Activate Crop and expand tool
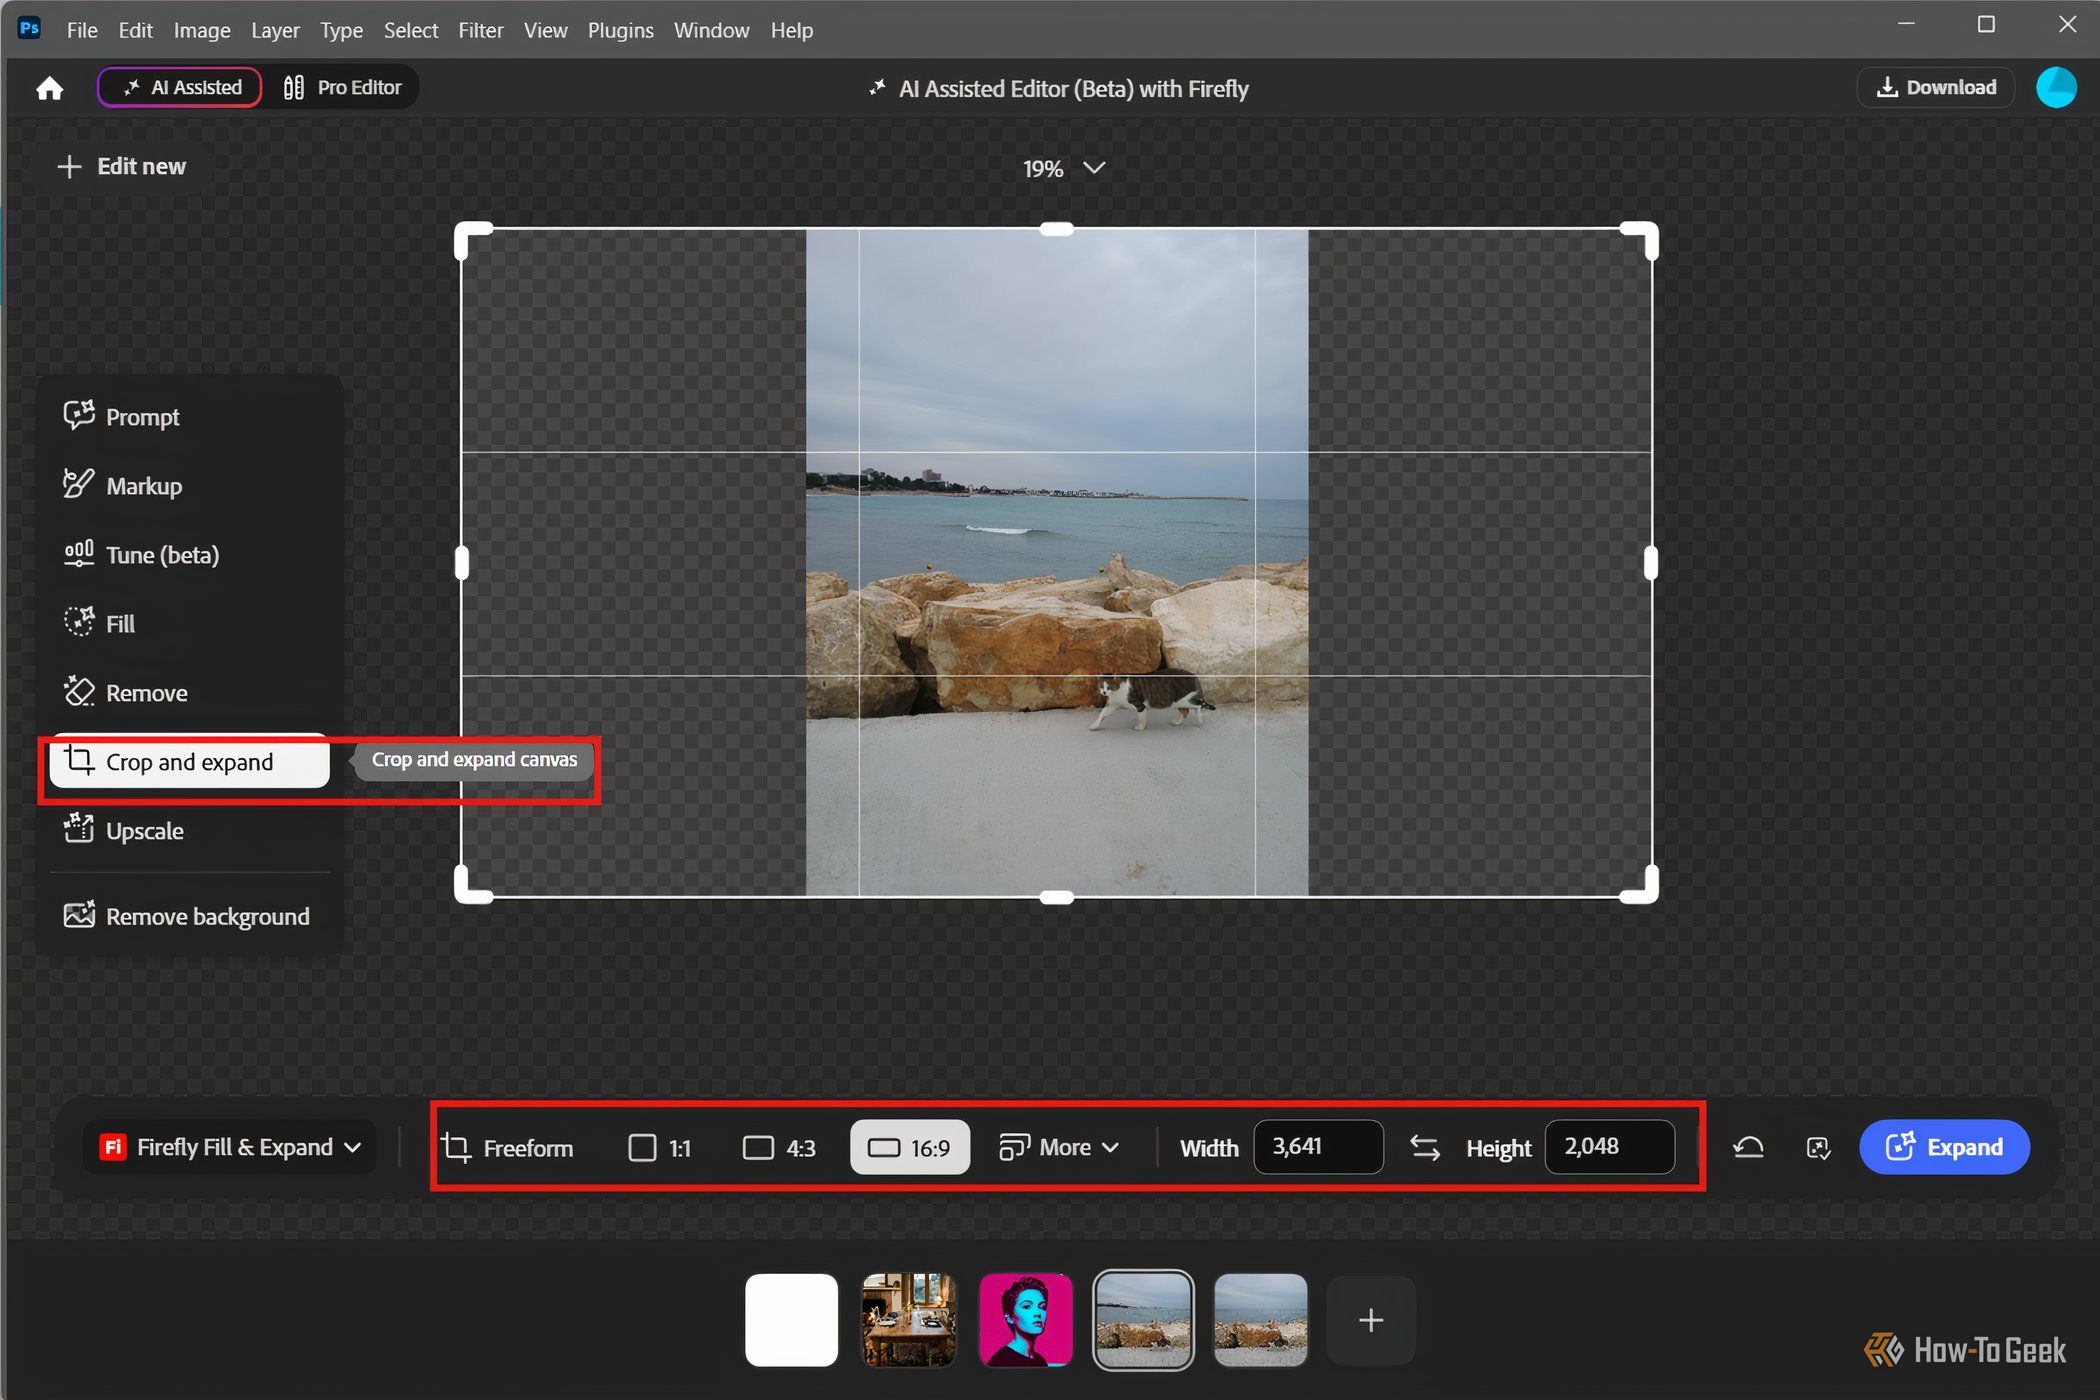 tap(189, 762)
